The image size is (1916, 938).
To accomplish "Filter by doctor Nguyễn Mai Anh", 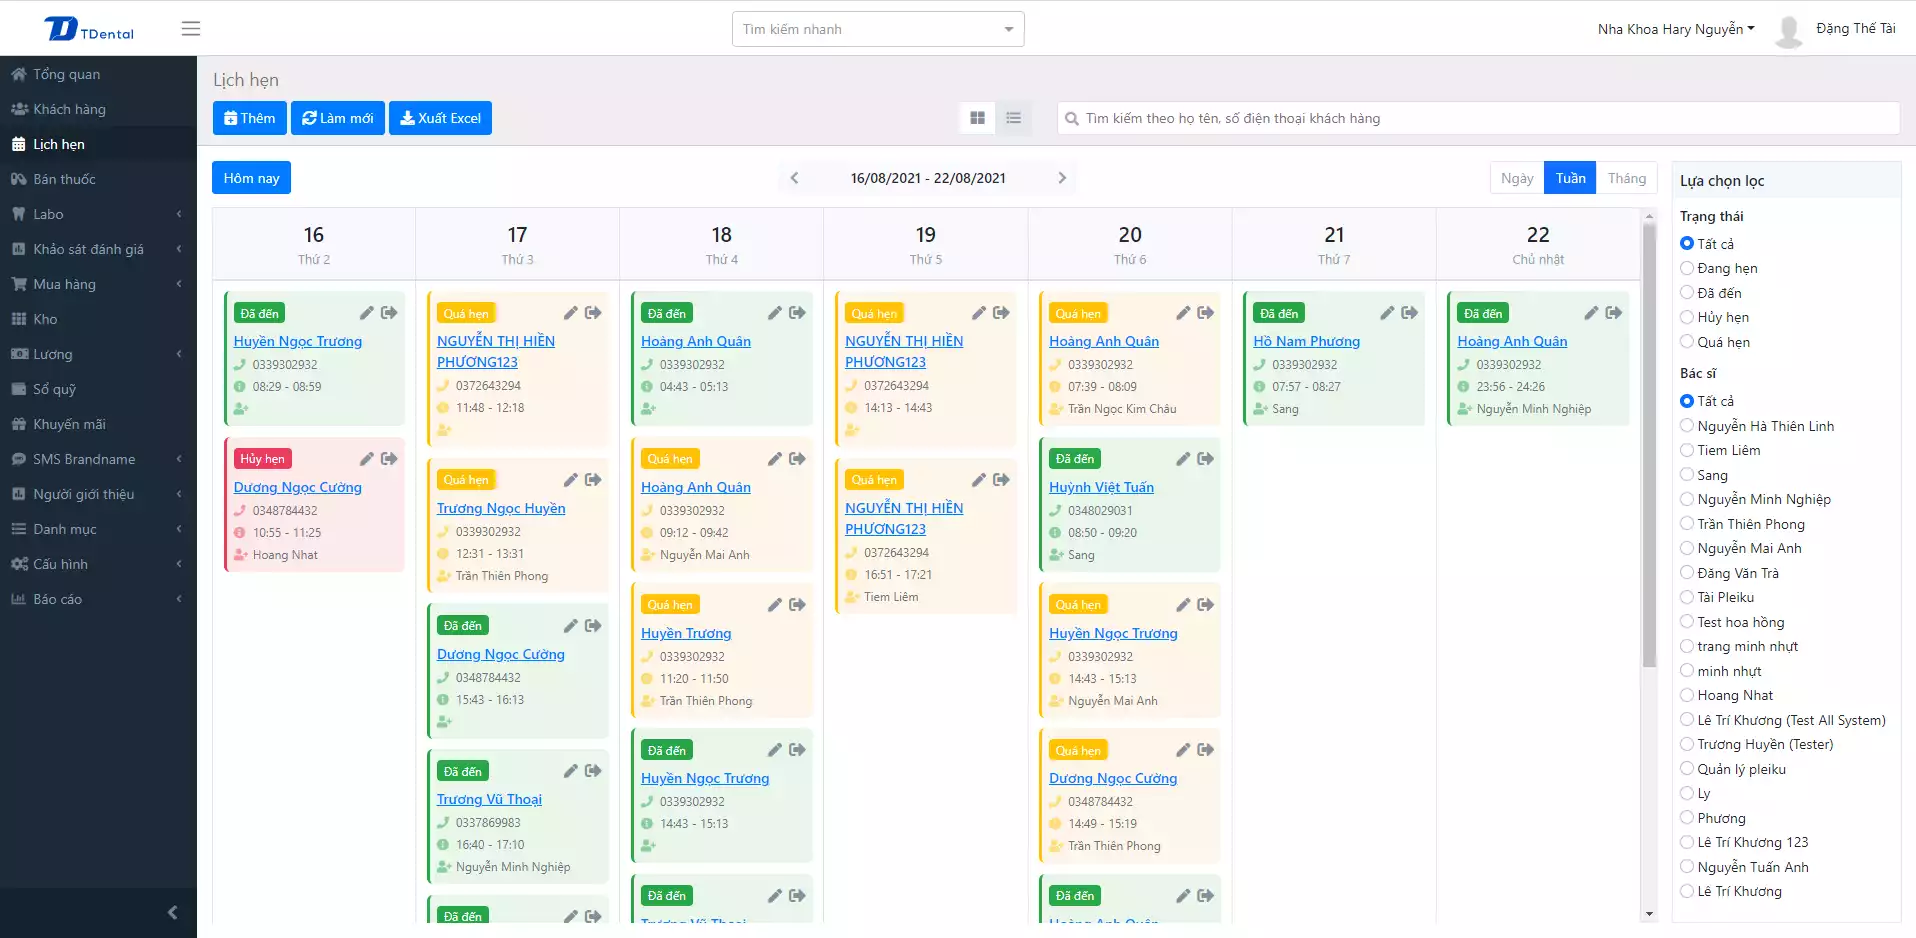I will click(1687, 548).
